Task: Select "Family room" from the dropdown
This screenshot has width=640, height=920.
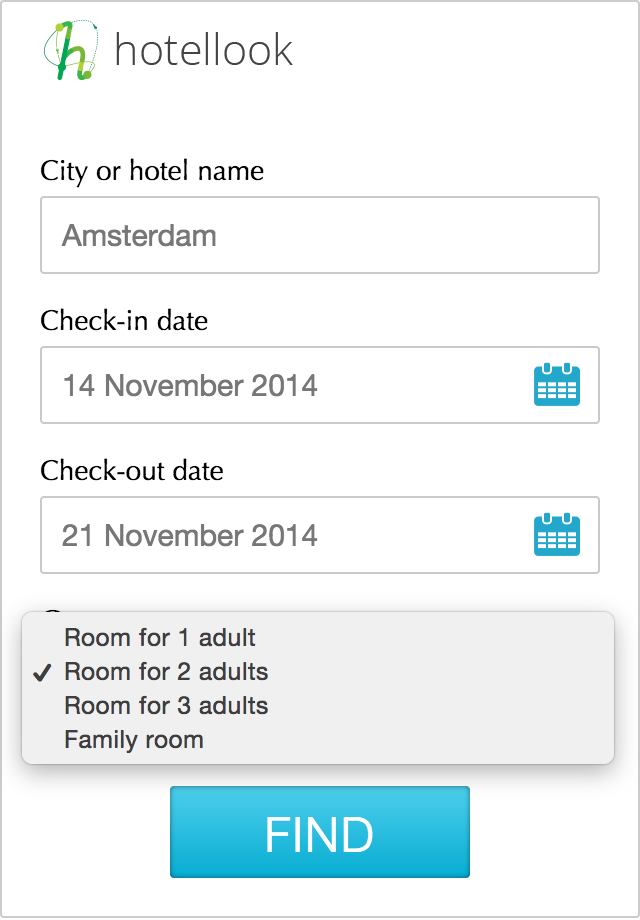Action: tap(134, 740)
